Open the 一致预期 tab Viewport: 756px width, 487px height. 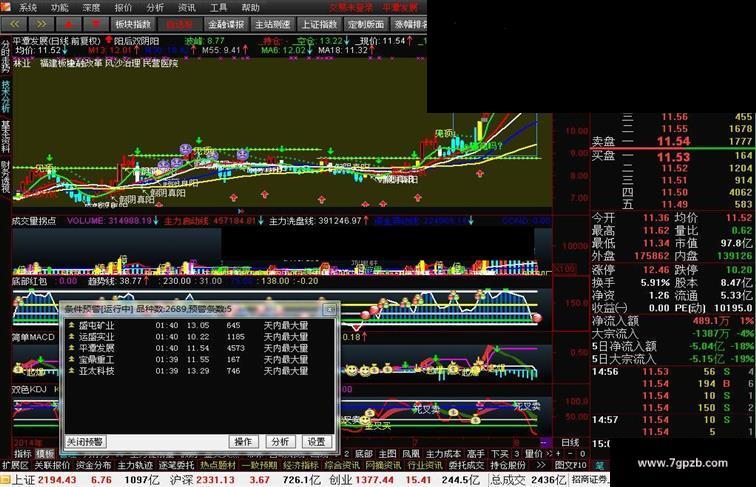point(260,465)
